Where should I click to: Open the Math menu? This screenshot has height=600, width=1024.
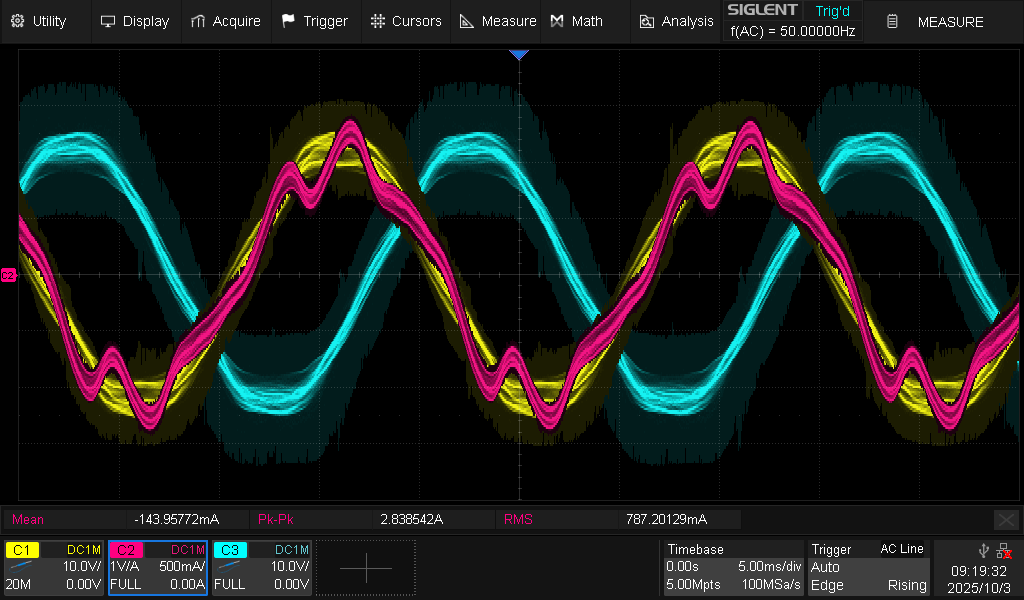[577, 21]
